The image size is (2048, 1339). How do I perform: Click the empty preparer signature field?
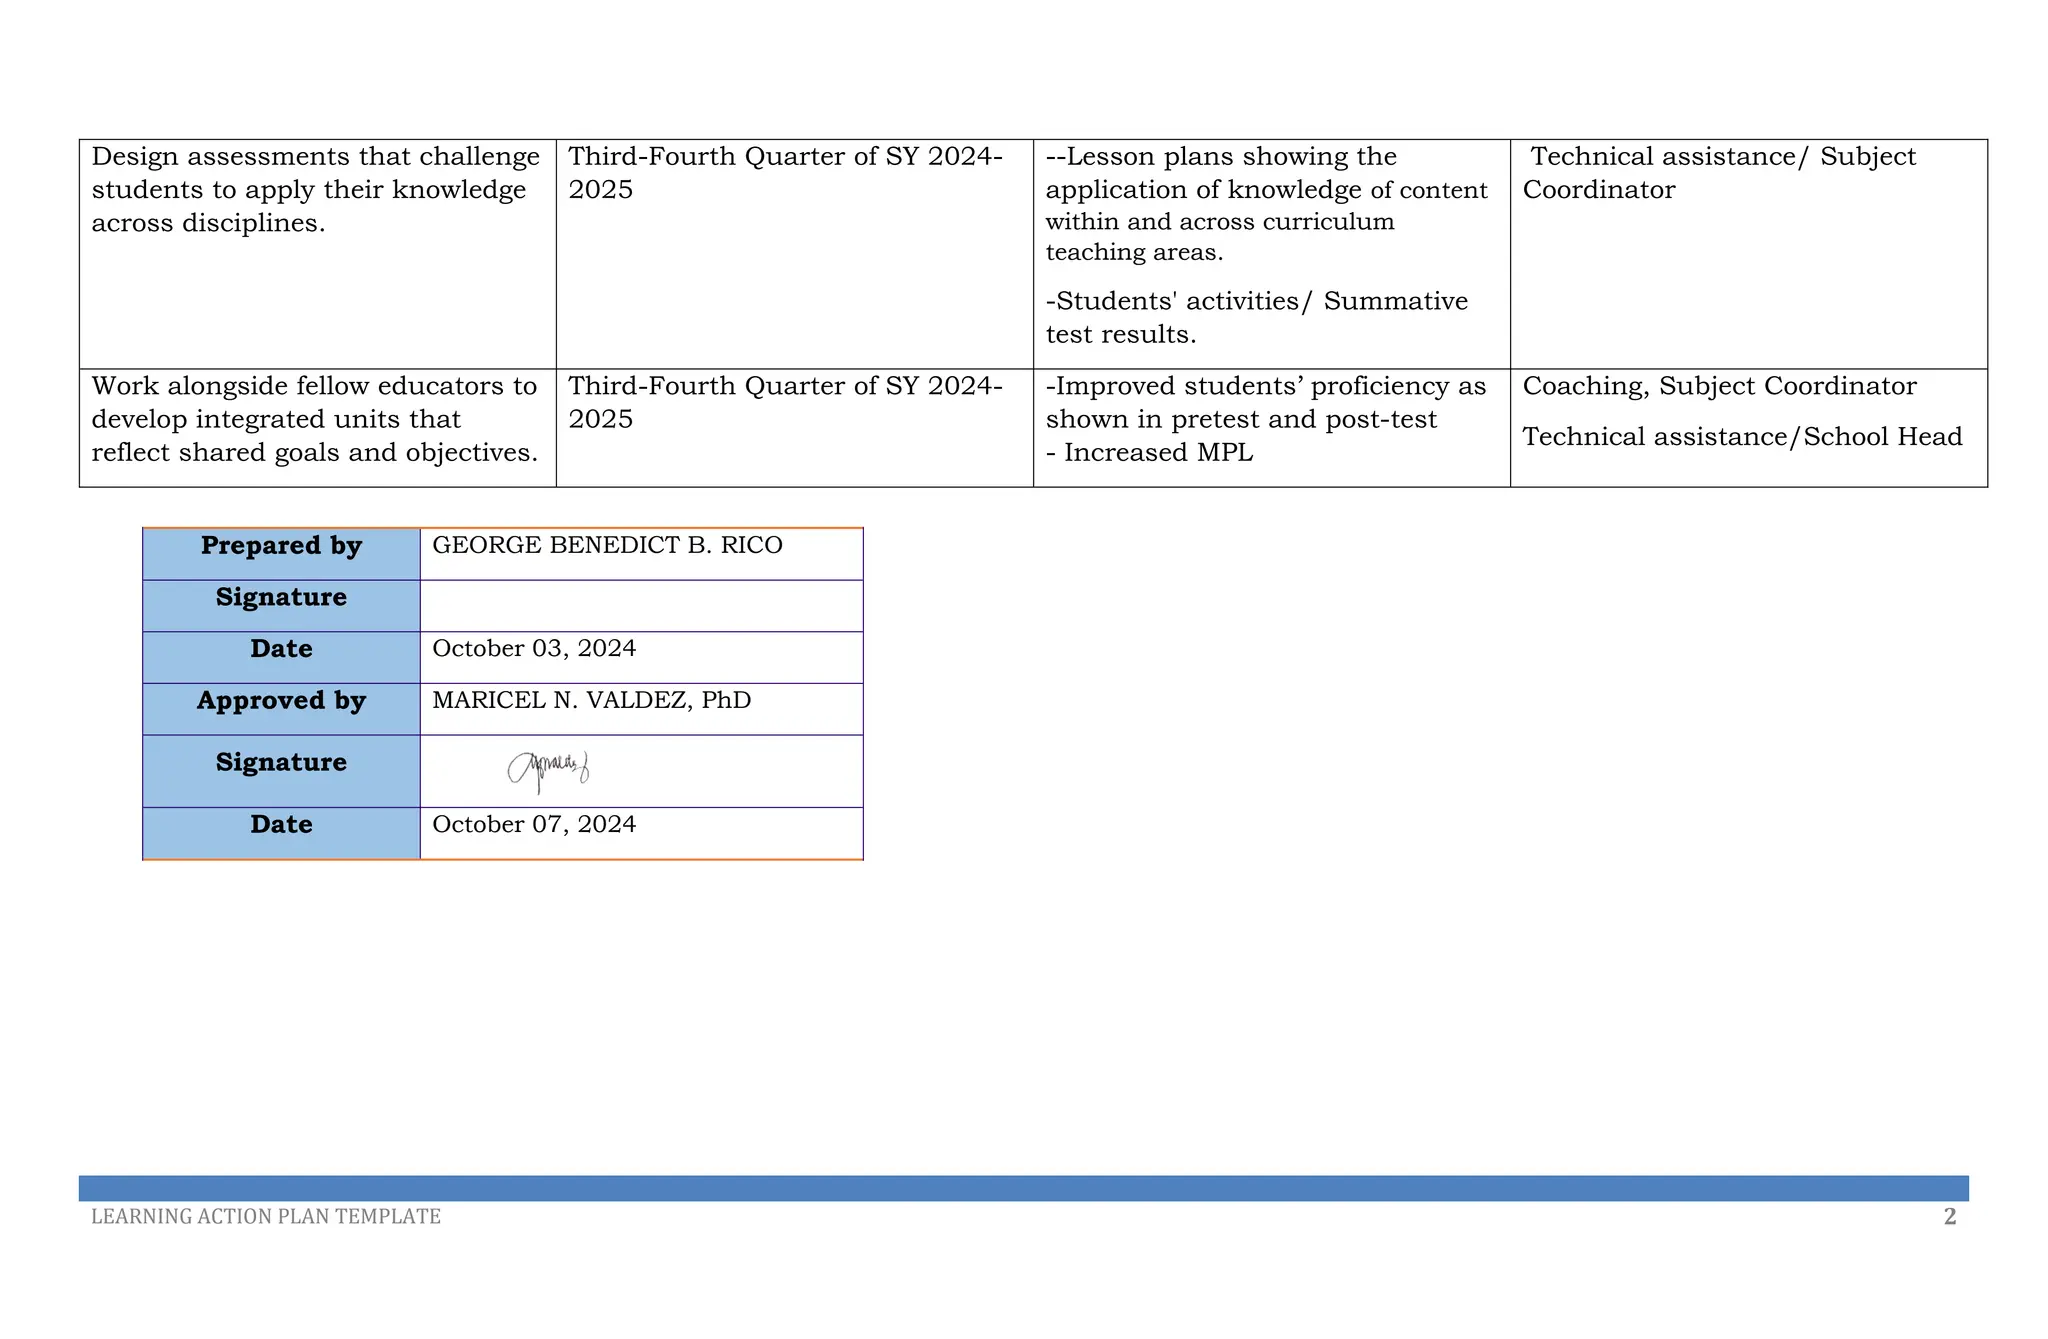click(640, 606)
